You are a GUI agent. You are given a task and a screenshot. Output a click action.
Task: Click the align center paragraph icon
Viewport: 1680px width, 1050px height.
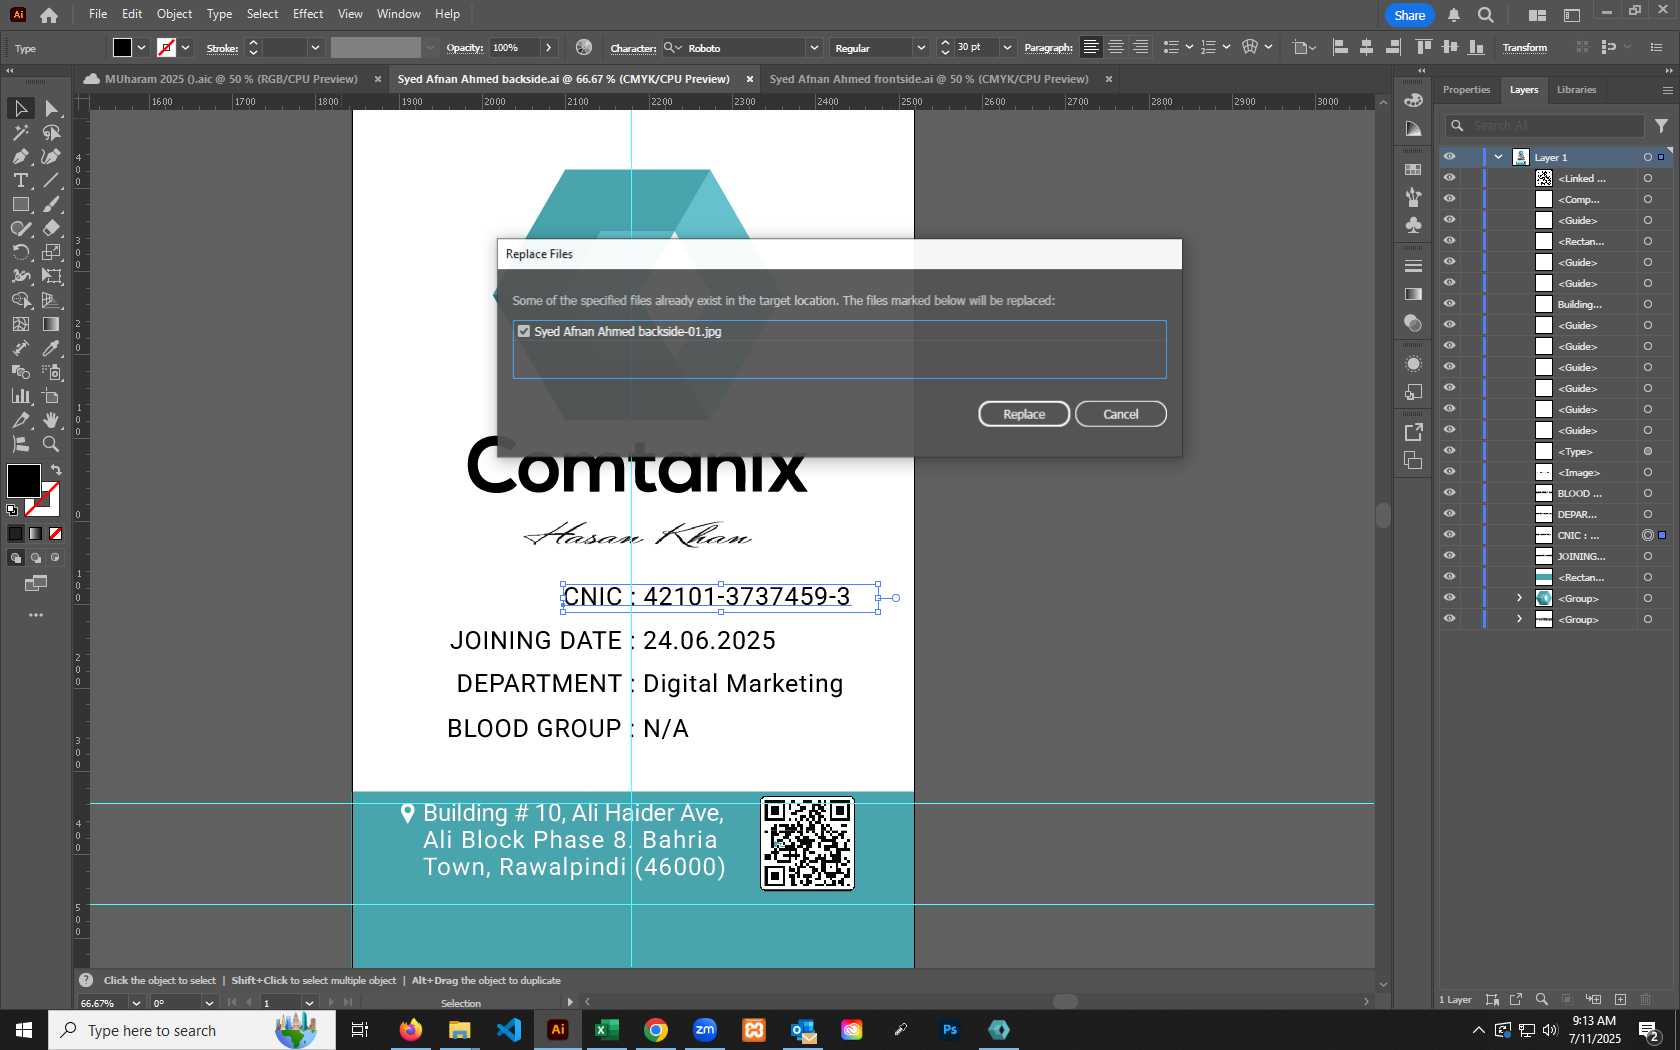[1116, 47]
